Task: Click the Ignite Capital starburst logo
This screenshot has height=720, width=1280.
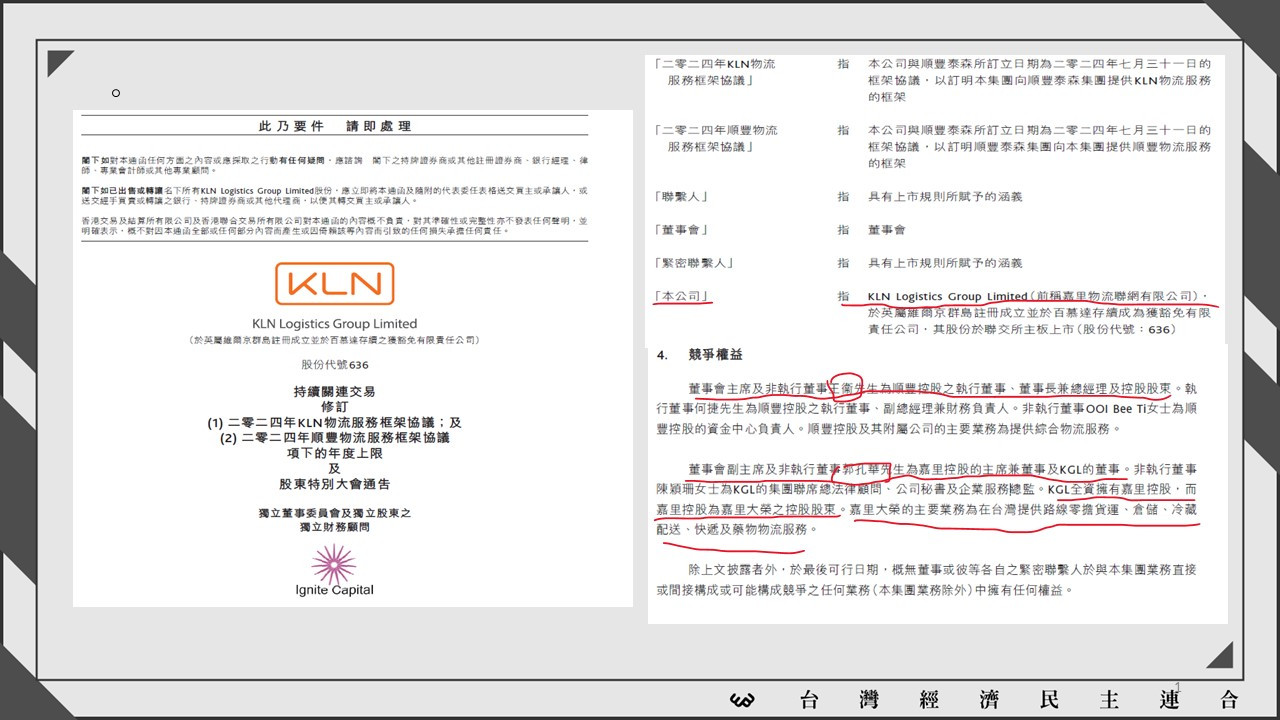Action: click(x=334, y=564)
